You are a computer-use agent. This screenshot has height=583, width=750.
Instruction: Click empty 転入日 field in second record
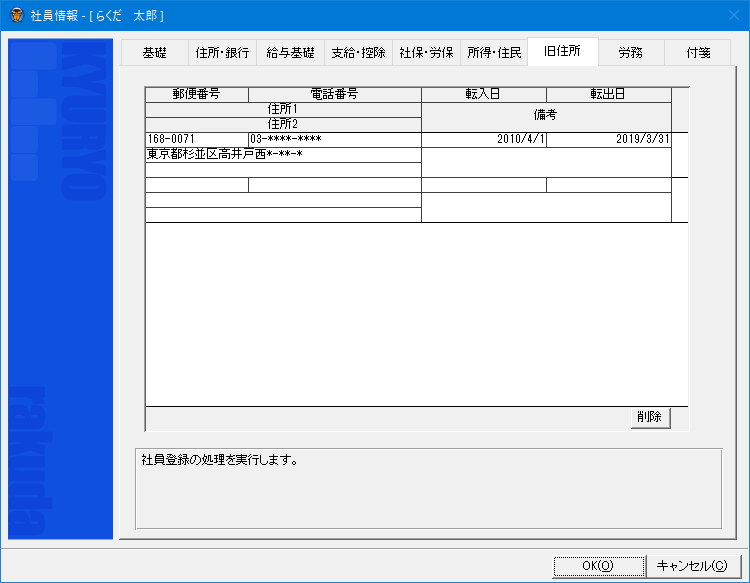[x=484, y=185]
